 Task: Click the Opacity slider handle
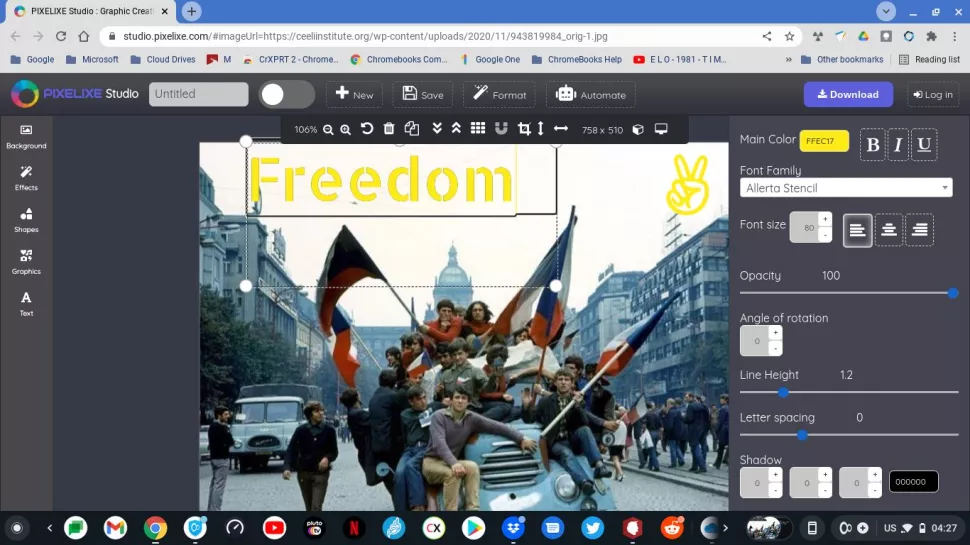[953, 293]
